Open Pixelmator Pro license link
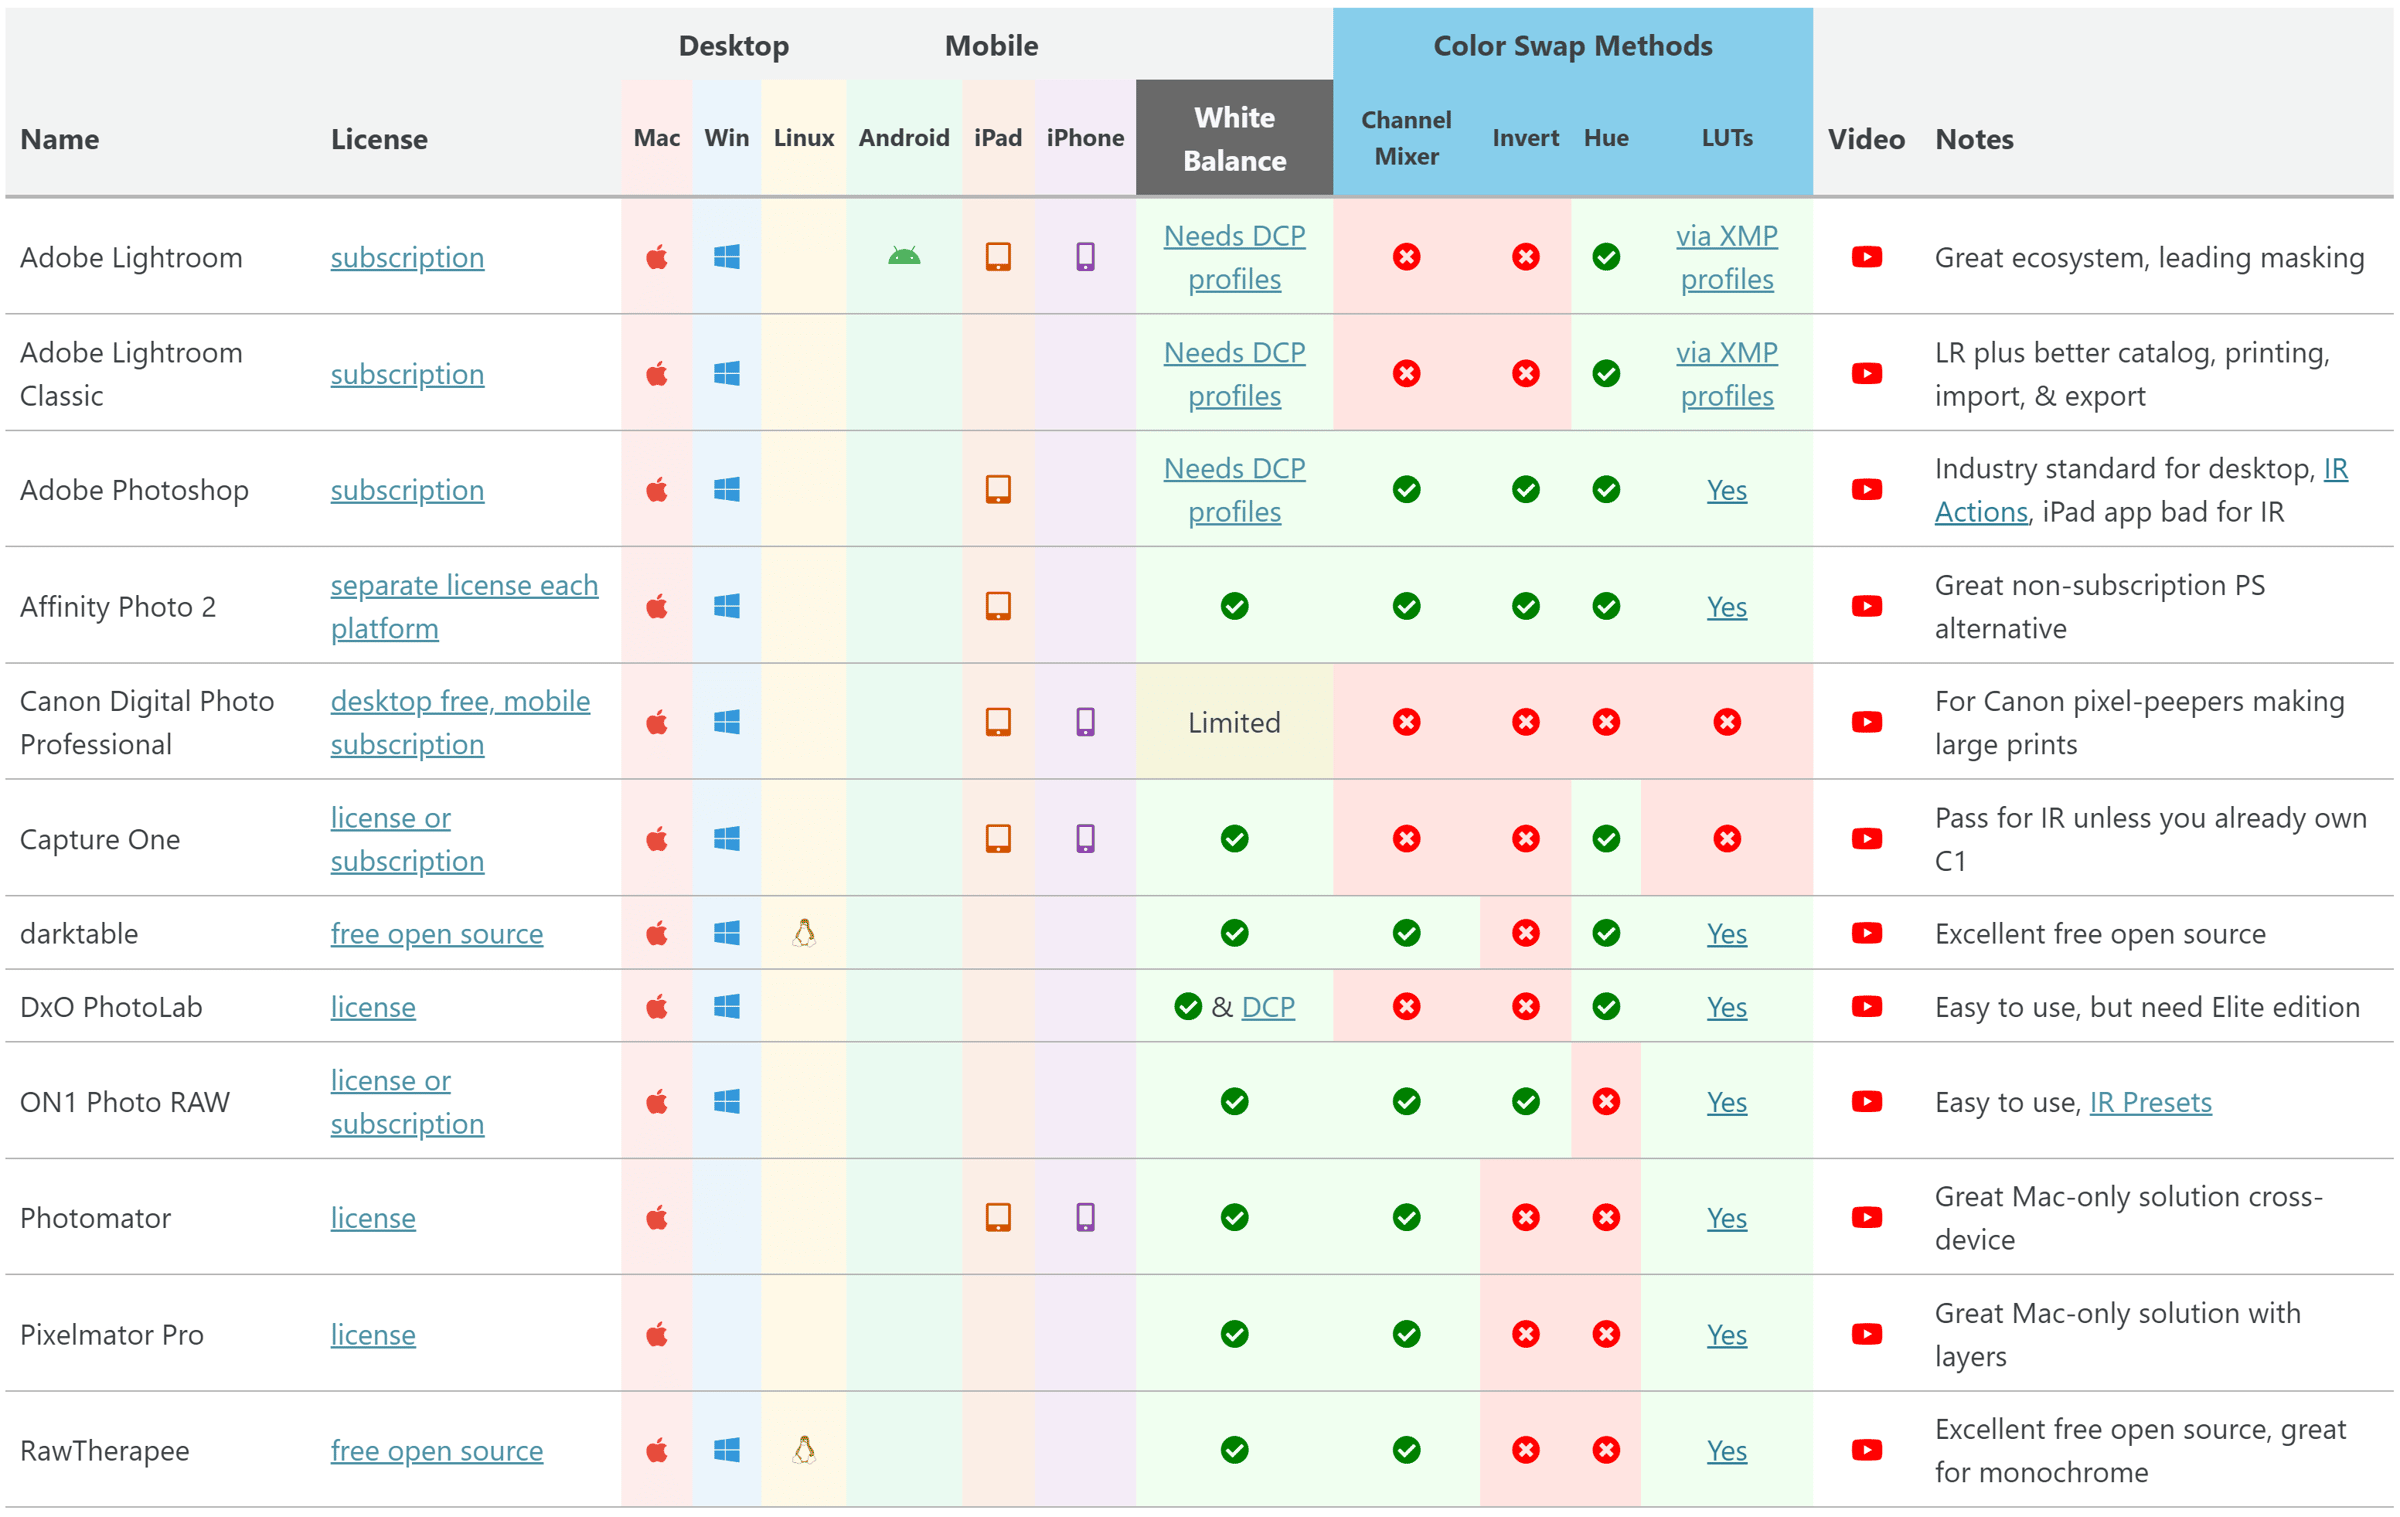2400x1517 pixels. click(x=373, y=1335)
